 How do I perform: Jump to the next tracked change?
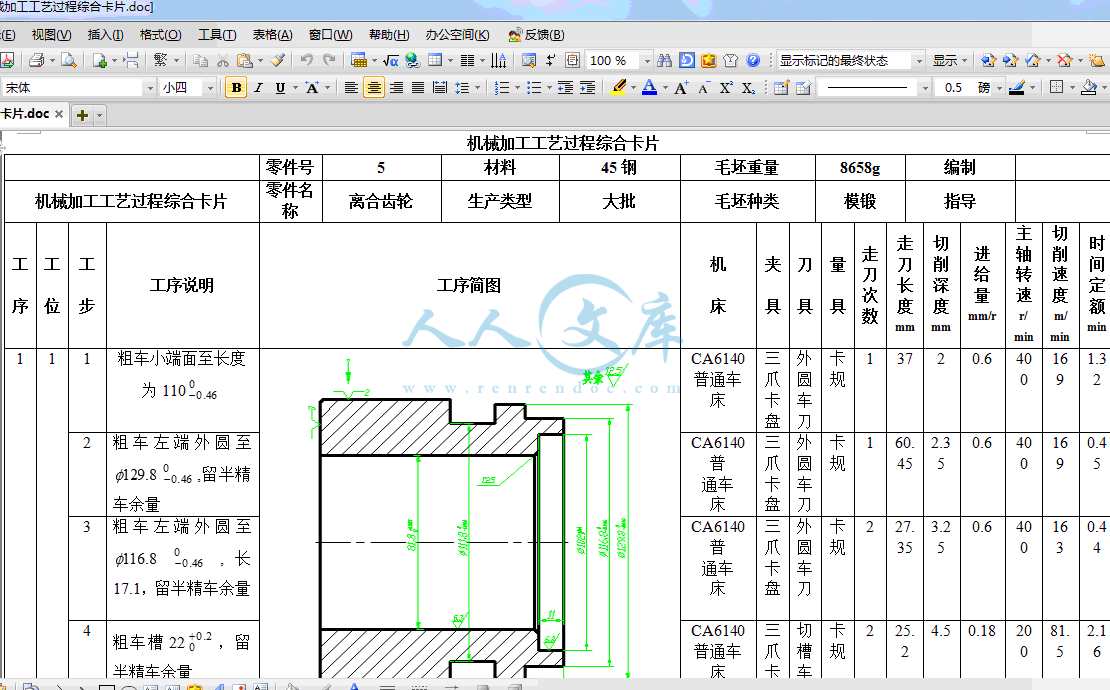(1011, 61)
